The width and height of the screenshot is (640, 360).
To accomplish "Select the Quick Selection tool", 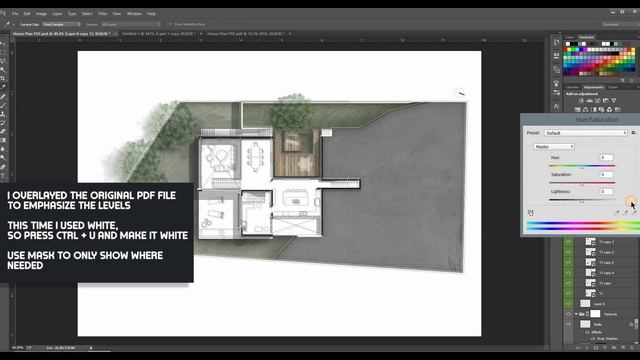I will 3,69.
